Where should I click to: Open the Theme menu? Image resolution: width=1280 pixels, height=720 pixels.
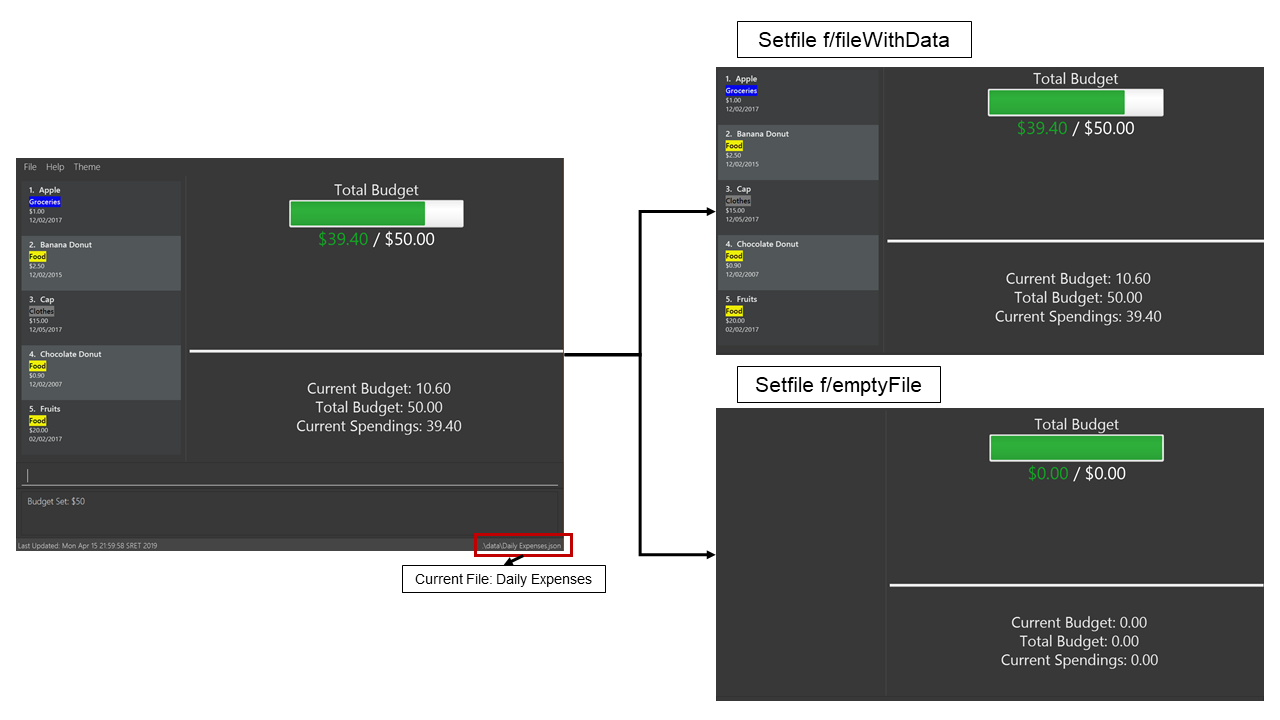pyautogui.click(x=87, y=167)
